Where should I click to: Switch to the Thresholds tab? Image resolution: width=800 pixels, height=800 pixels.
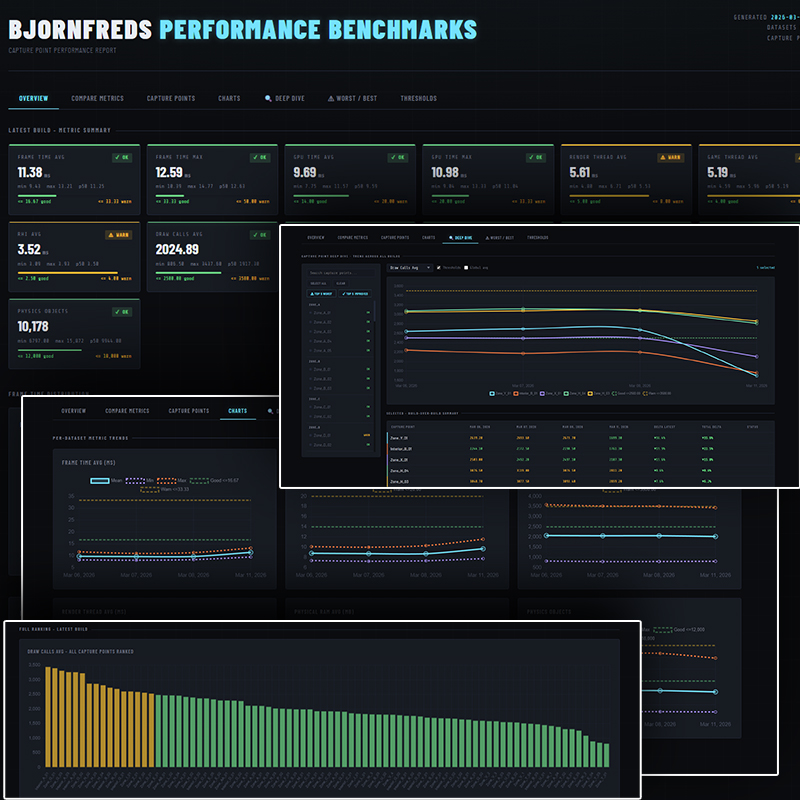point(417,98)
